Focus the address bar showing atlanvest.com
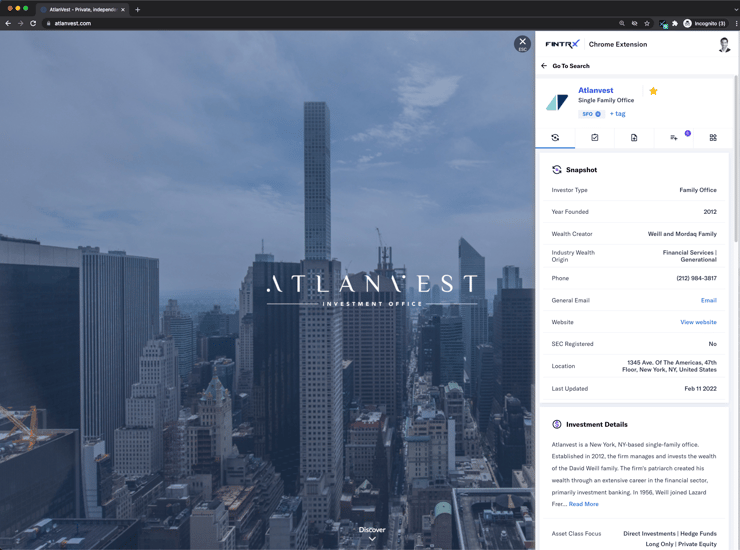 [x=330, y=23]
